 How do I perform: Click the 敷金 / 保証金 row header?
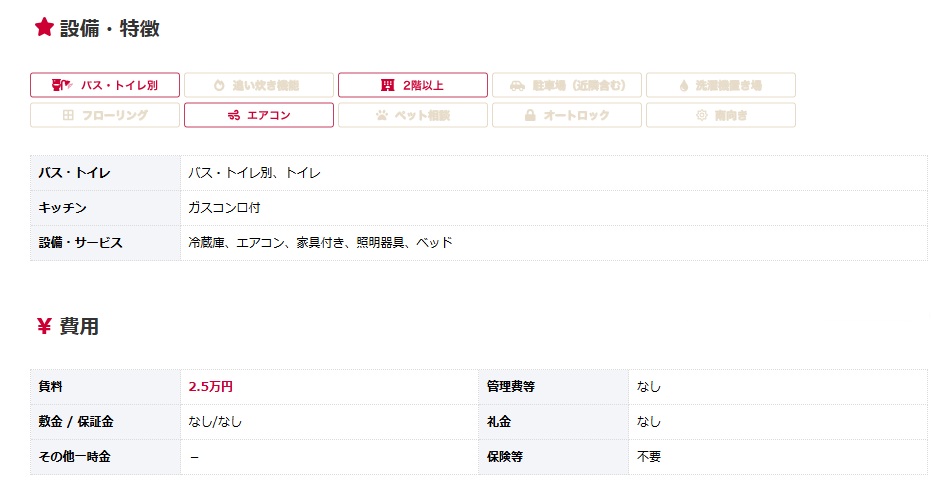click(x=76, y=421)
